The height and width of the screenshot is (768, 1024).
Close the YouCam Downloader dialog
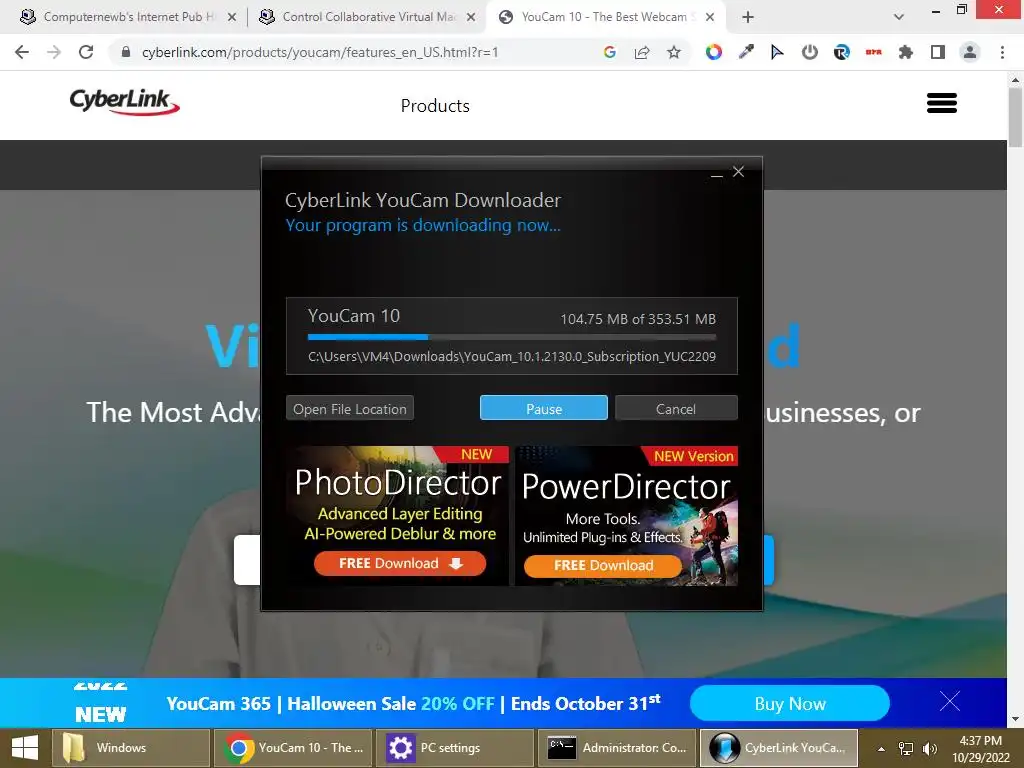pos(739,171)
